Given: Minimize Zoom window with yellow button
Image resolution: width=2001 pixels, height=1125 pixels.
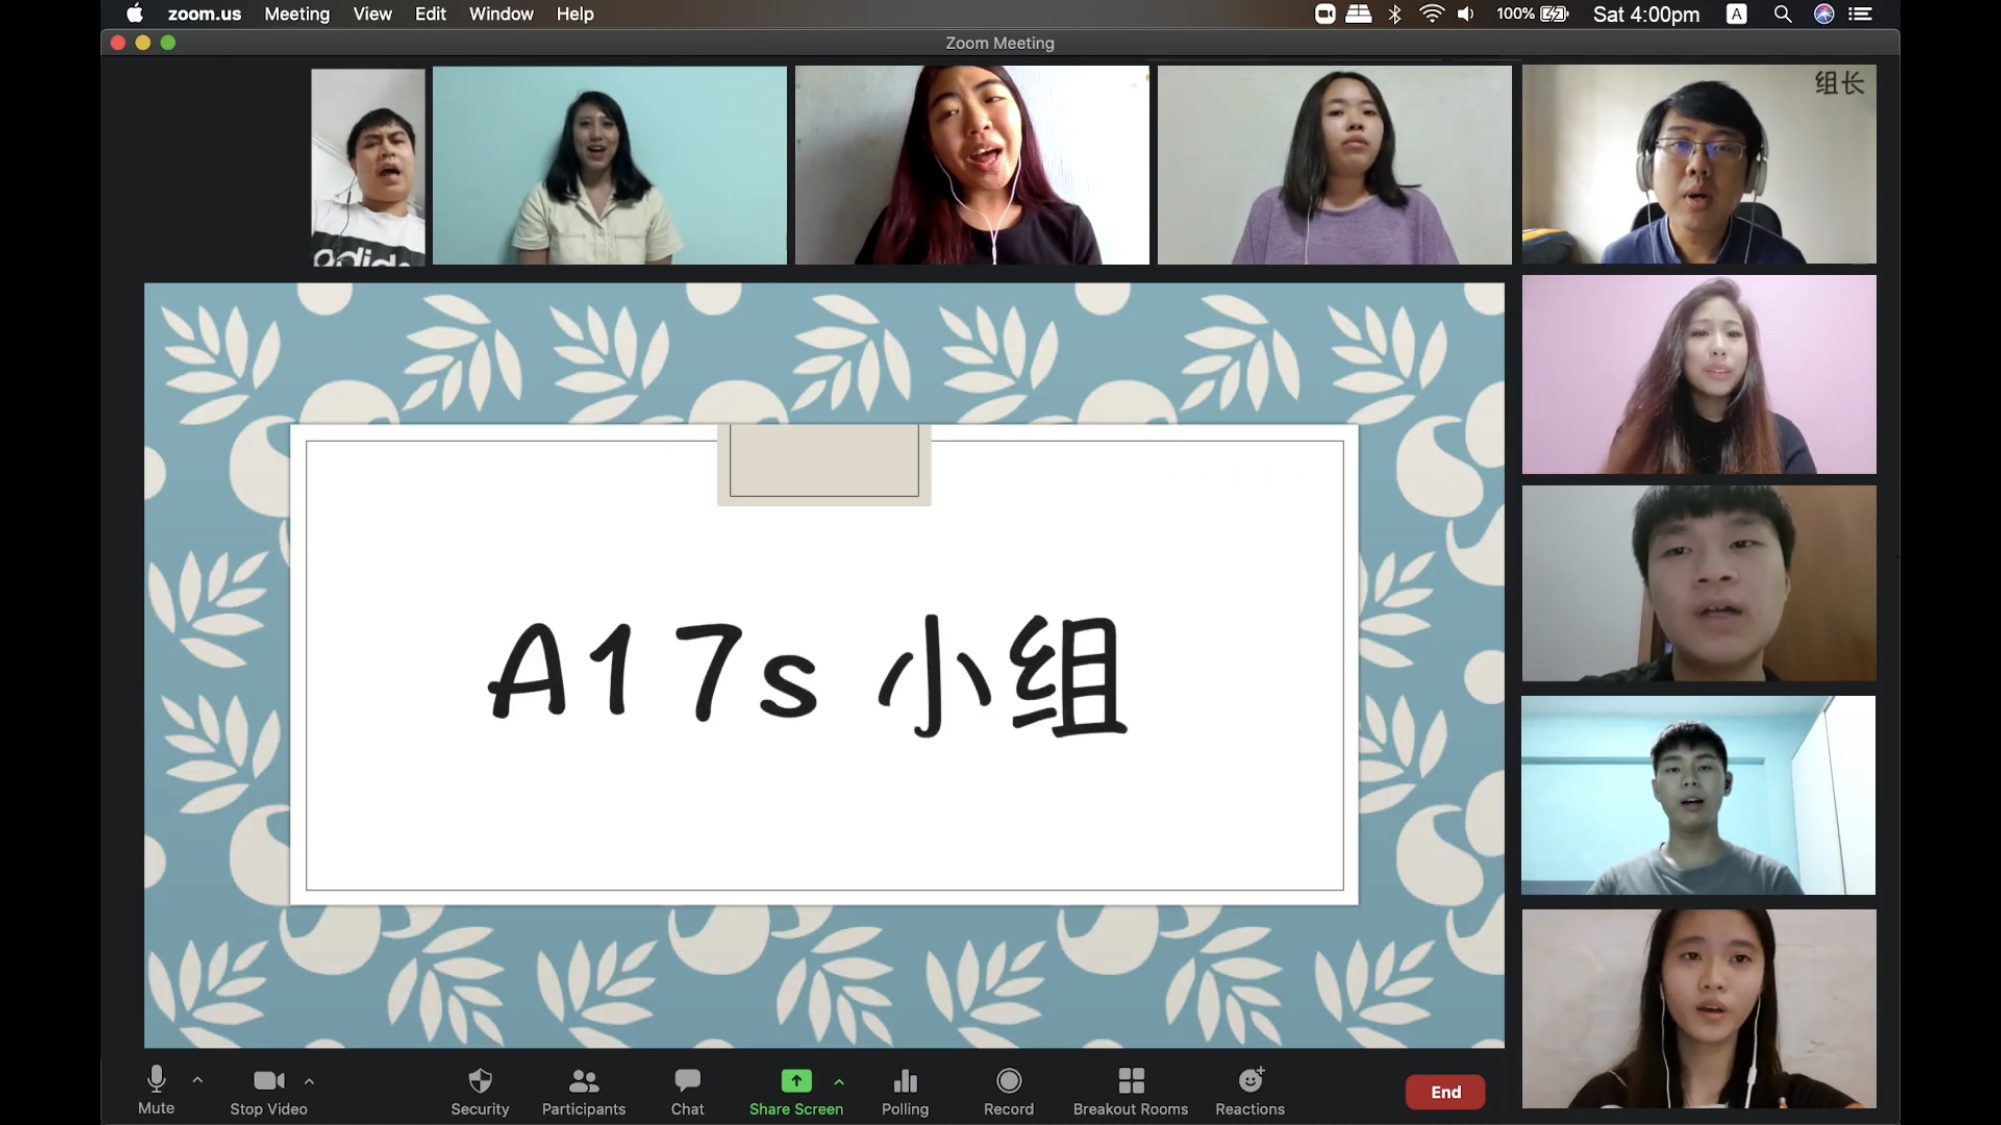Looking at the screenshot, I should pos(143,43).
